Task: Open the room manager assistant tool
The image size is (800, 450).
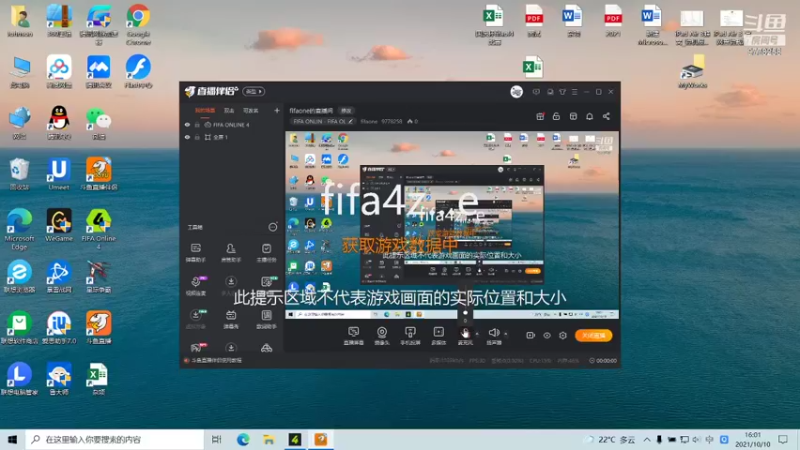Action: click(231, 253)
